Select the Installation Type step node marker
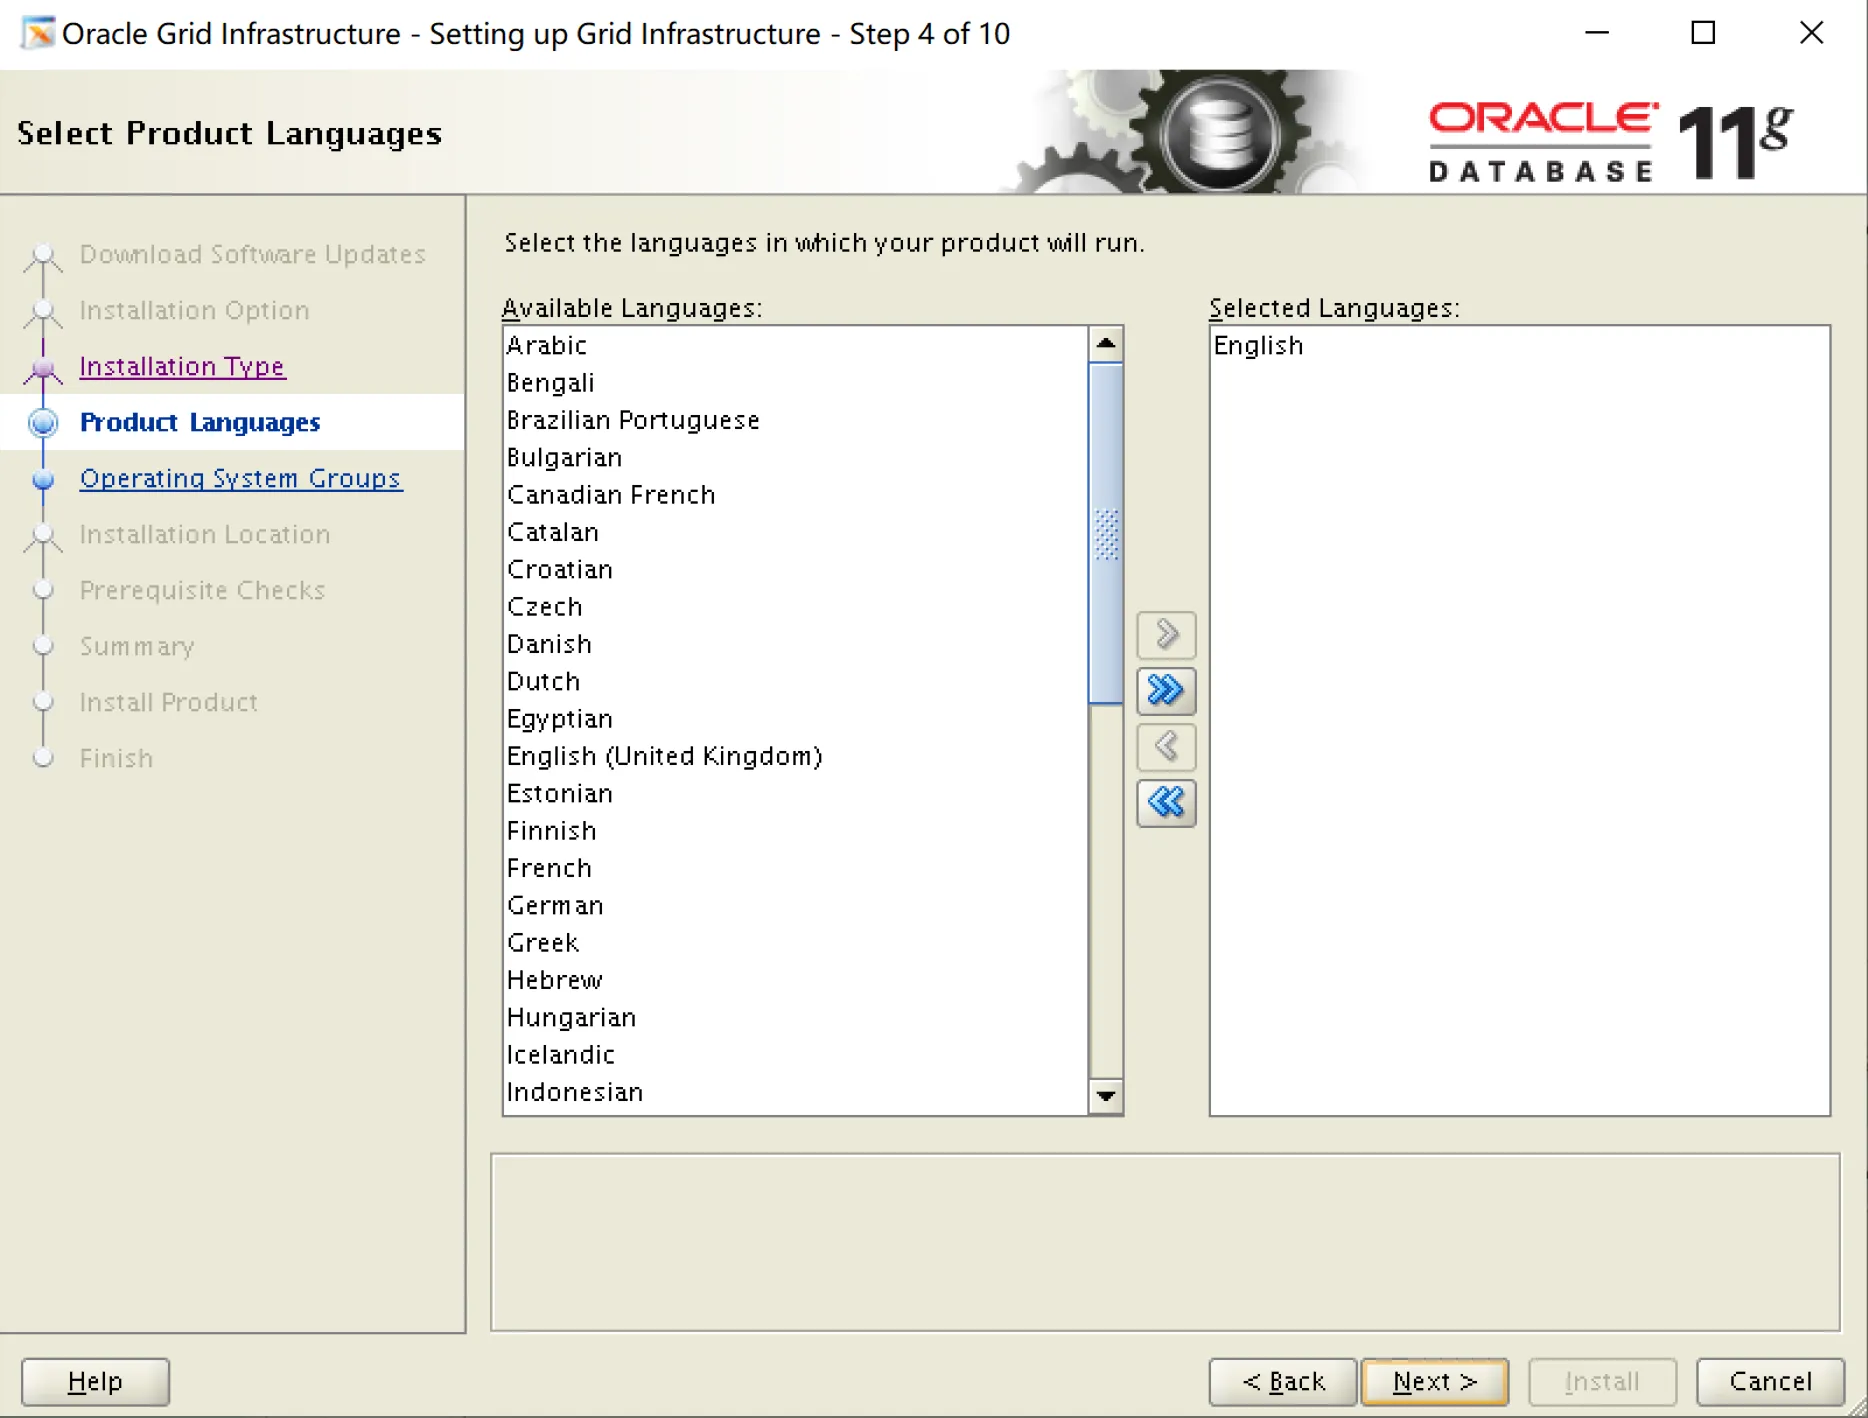 [43, 366]
